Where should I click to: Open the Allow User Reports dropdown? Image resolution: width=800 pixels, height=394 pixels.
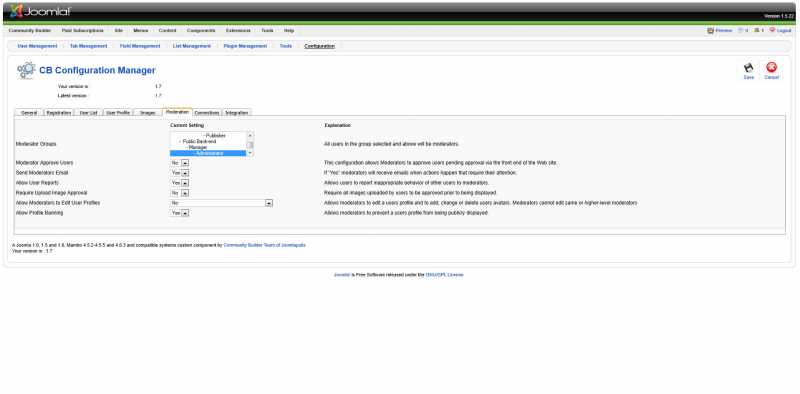coord(180,183)
